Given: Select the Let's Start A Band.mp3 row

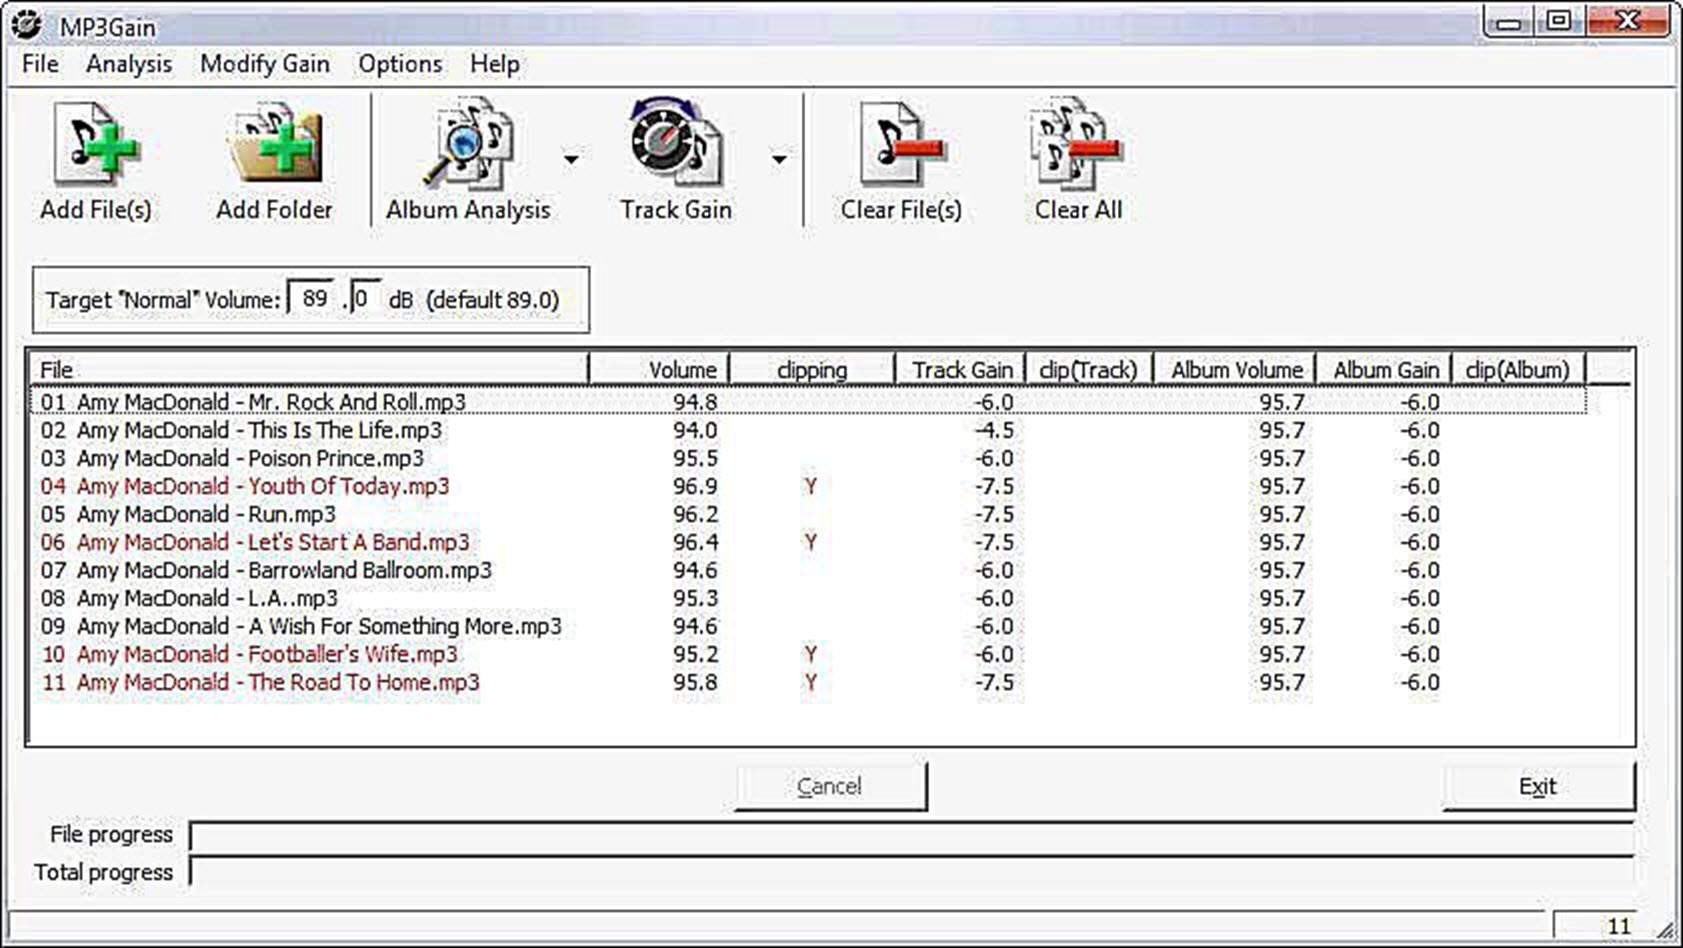Looking at the screenshot, I should [x=809, y=542].
